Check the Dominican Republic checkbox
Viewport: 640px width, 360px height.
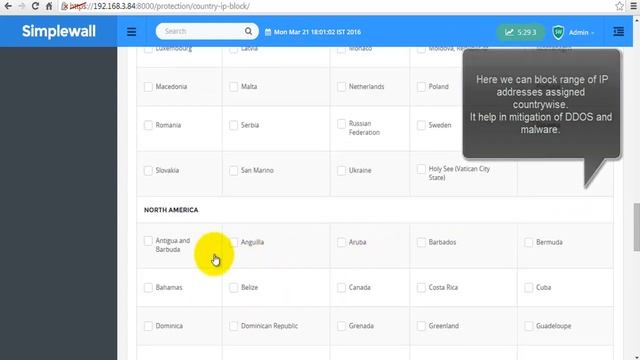click(x=233, y=326)
